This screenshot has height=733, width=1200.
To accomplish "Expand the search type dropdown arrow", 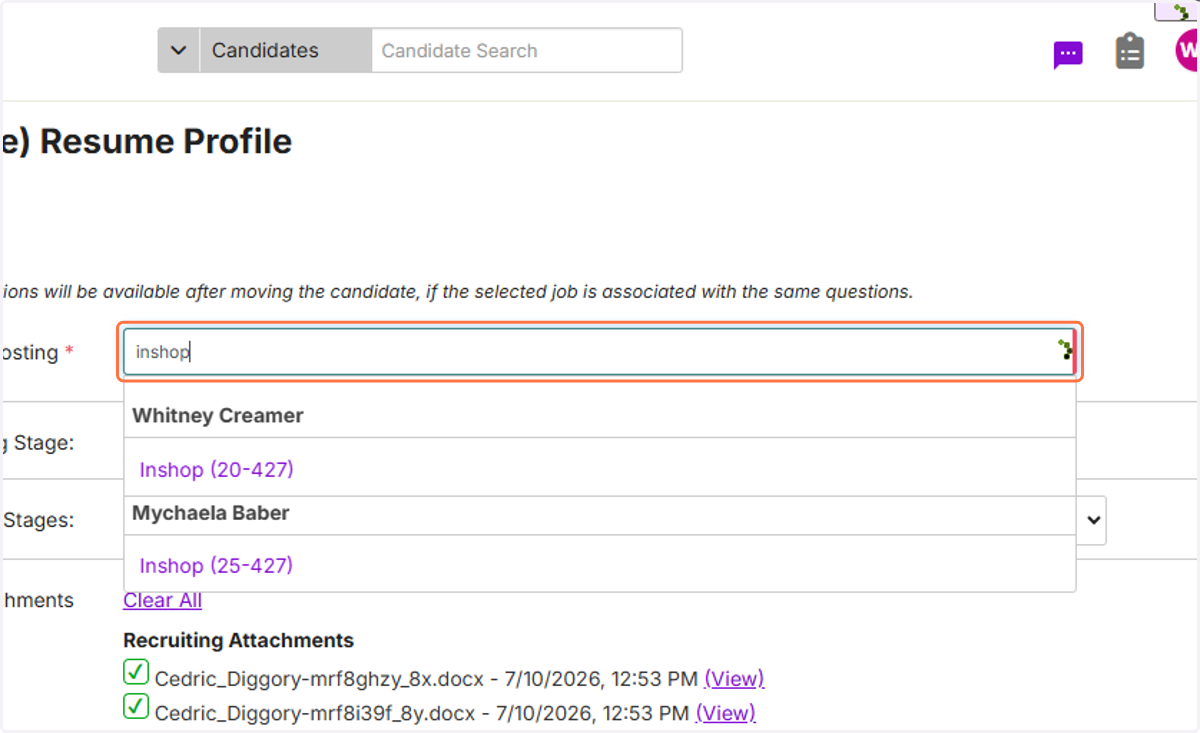I will coord(179,50).
